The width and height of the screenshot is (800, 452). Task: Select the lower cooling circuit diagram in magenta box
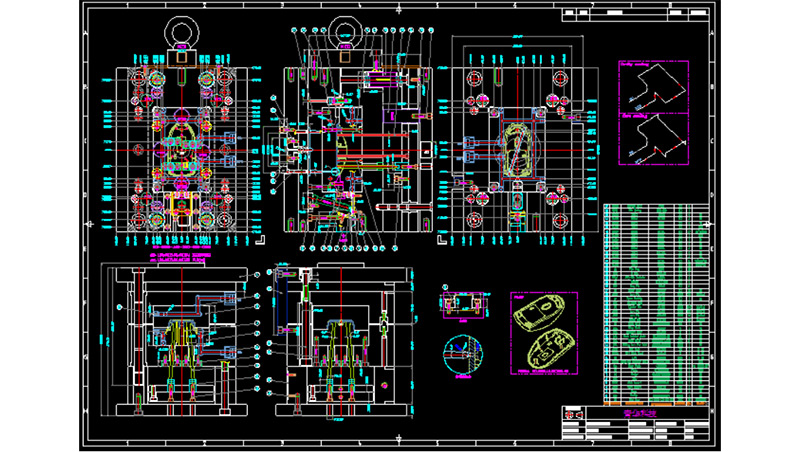coord(652,140)
